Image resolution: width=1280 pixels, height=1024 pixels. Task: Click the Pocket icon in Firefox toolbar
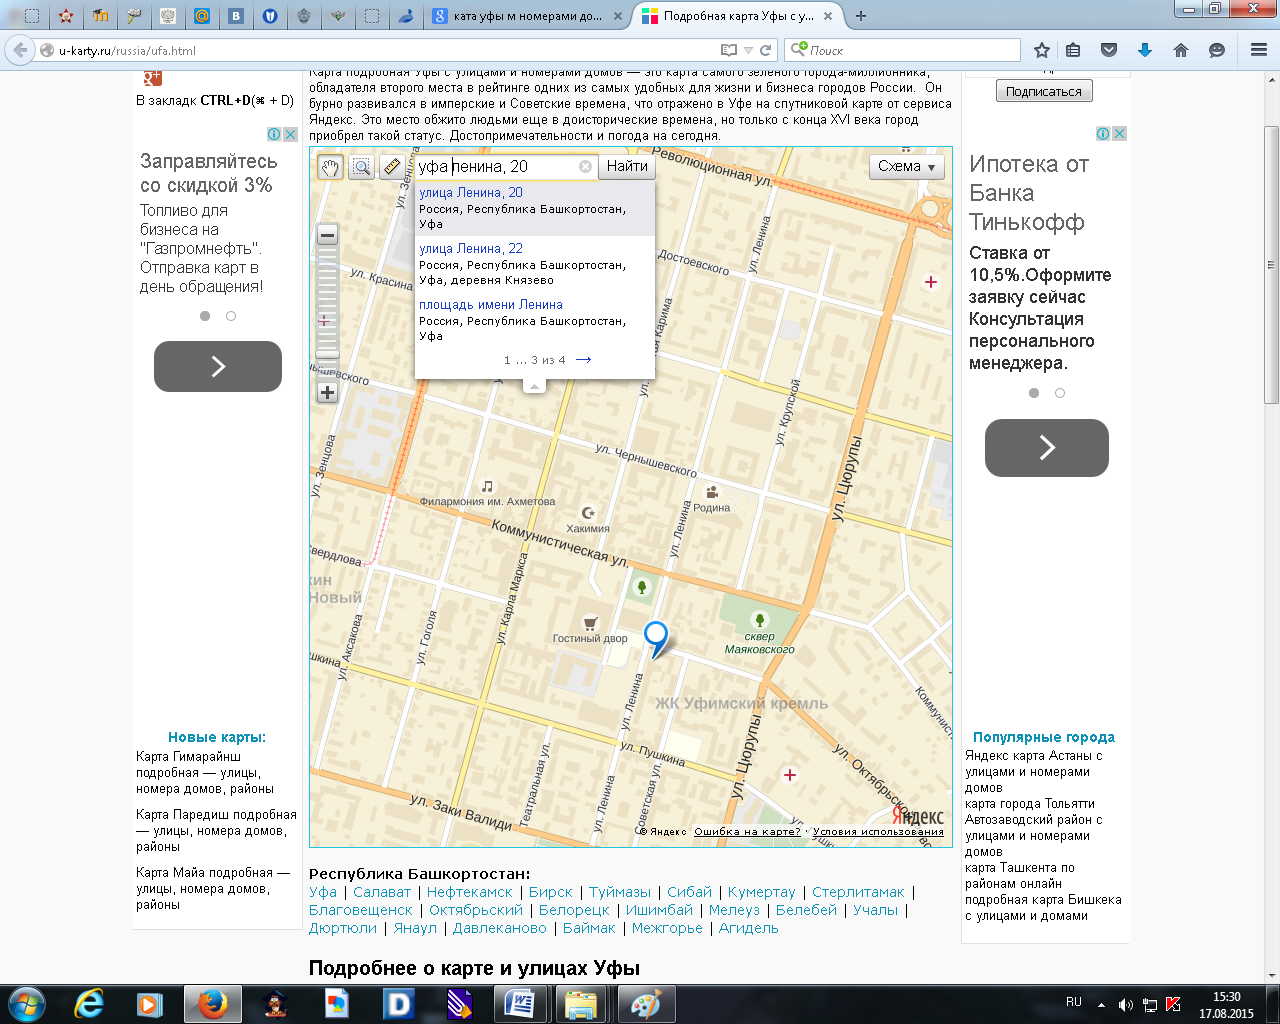1109,50
